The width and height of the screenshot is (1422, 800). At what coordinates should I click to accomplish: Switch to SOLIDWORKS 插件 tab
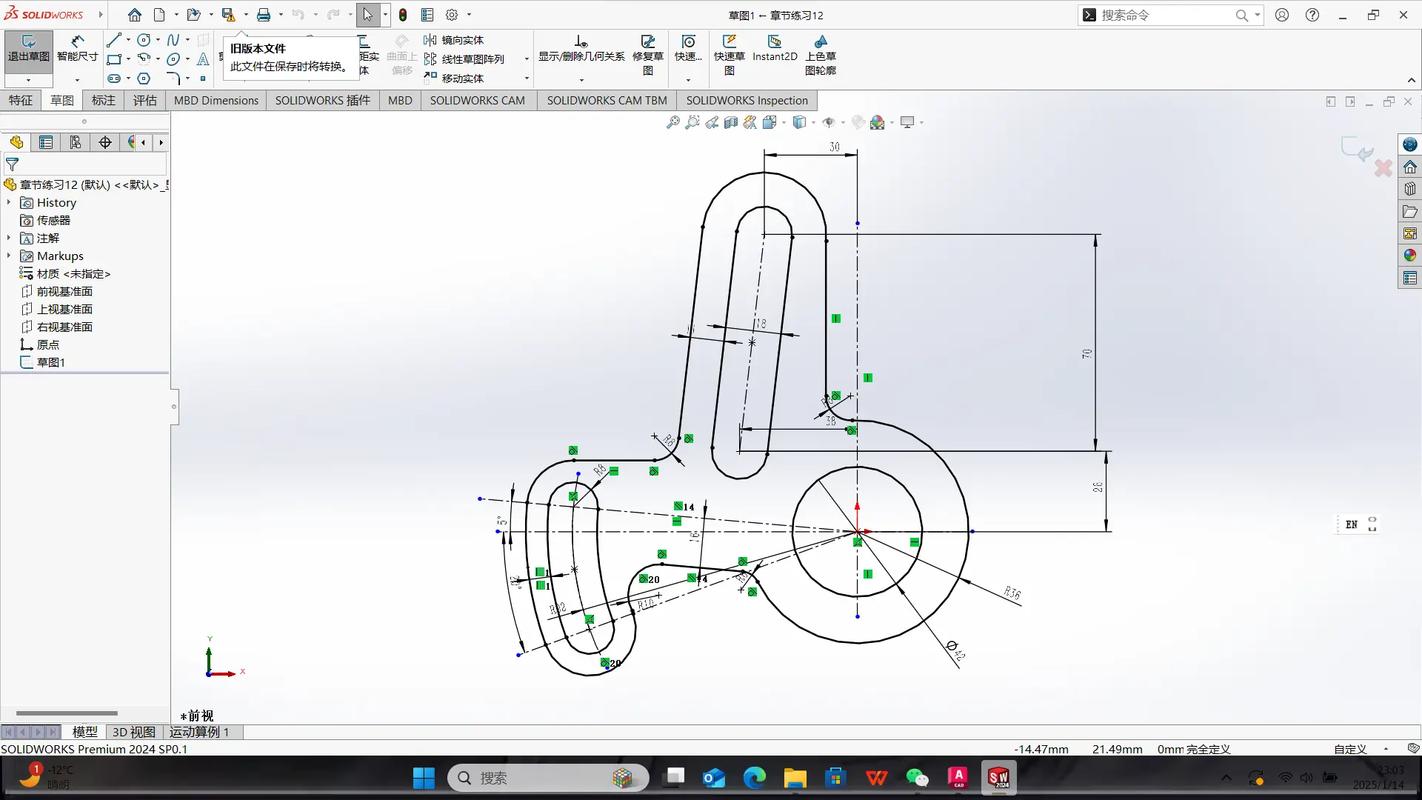click(x=322, y=100)
